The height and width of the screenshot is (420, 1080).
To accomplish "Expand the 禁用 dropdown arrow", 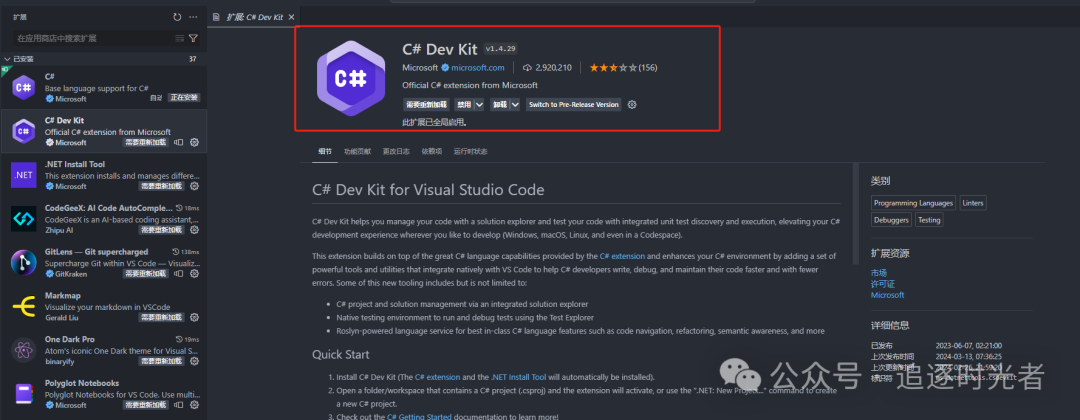I will click(479, 105).
